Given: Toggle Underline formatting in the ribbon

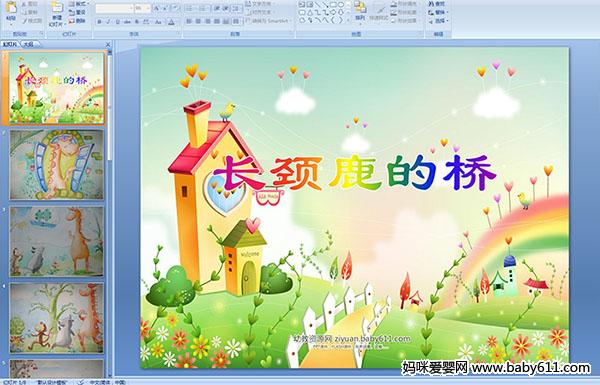Looking at the screenshot, I should point(117,22).
